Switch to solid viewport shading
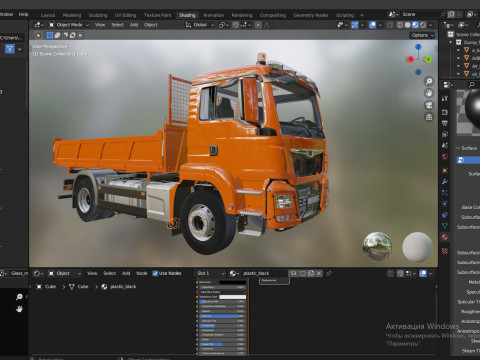This screenshot has width=480, height=360. [407, 25]
